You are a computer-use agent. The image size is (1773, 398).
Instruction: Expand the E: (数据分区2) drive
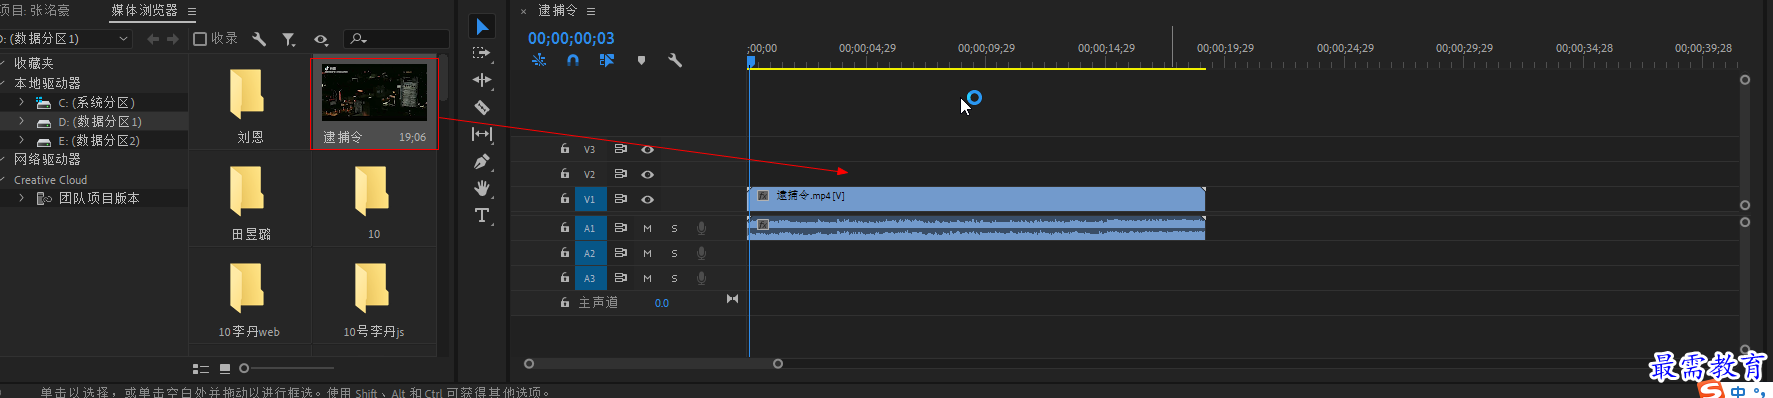pyautogui.click(x=21, y=140)
